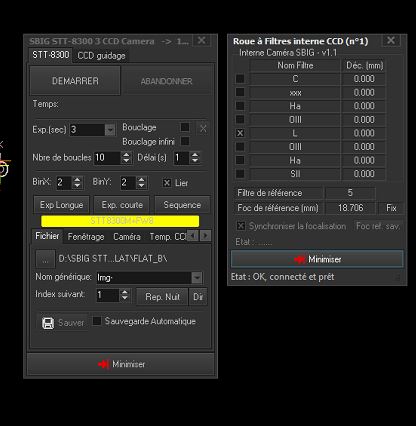Image resolution: width=416 pixels, height=426 pixels.
Task: Open the Fenêtrage tab
Action: point(86,237)
